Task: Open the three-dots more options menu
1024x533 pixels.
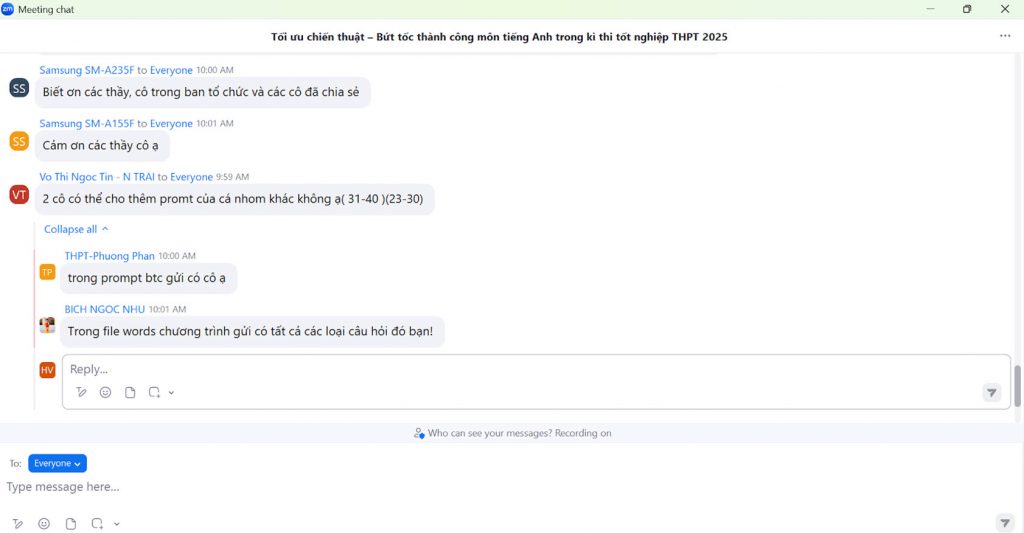Action: click(1005, 36)
